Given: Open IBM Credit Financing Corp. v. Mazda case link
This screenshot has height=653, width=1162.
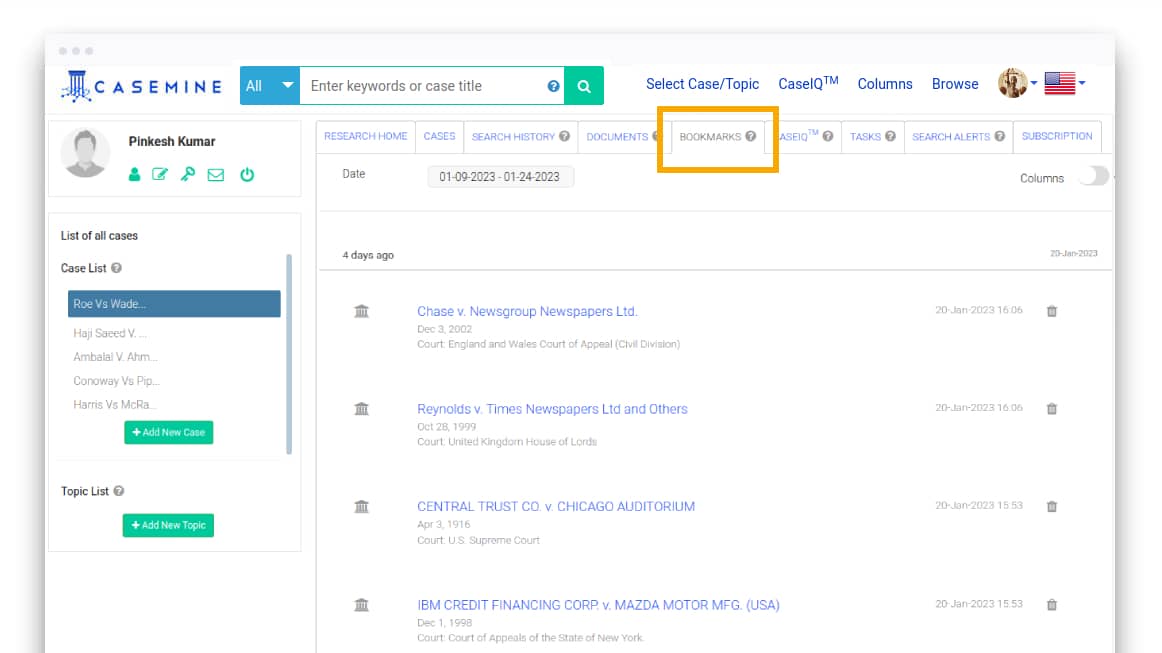Looking at the screenshot, I should click(x=598, y=605).
